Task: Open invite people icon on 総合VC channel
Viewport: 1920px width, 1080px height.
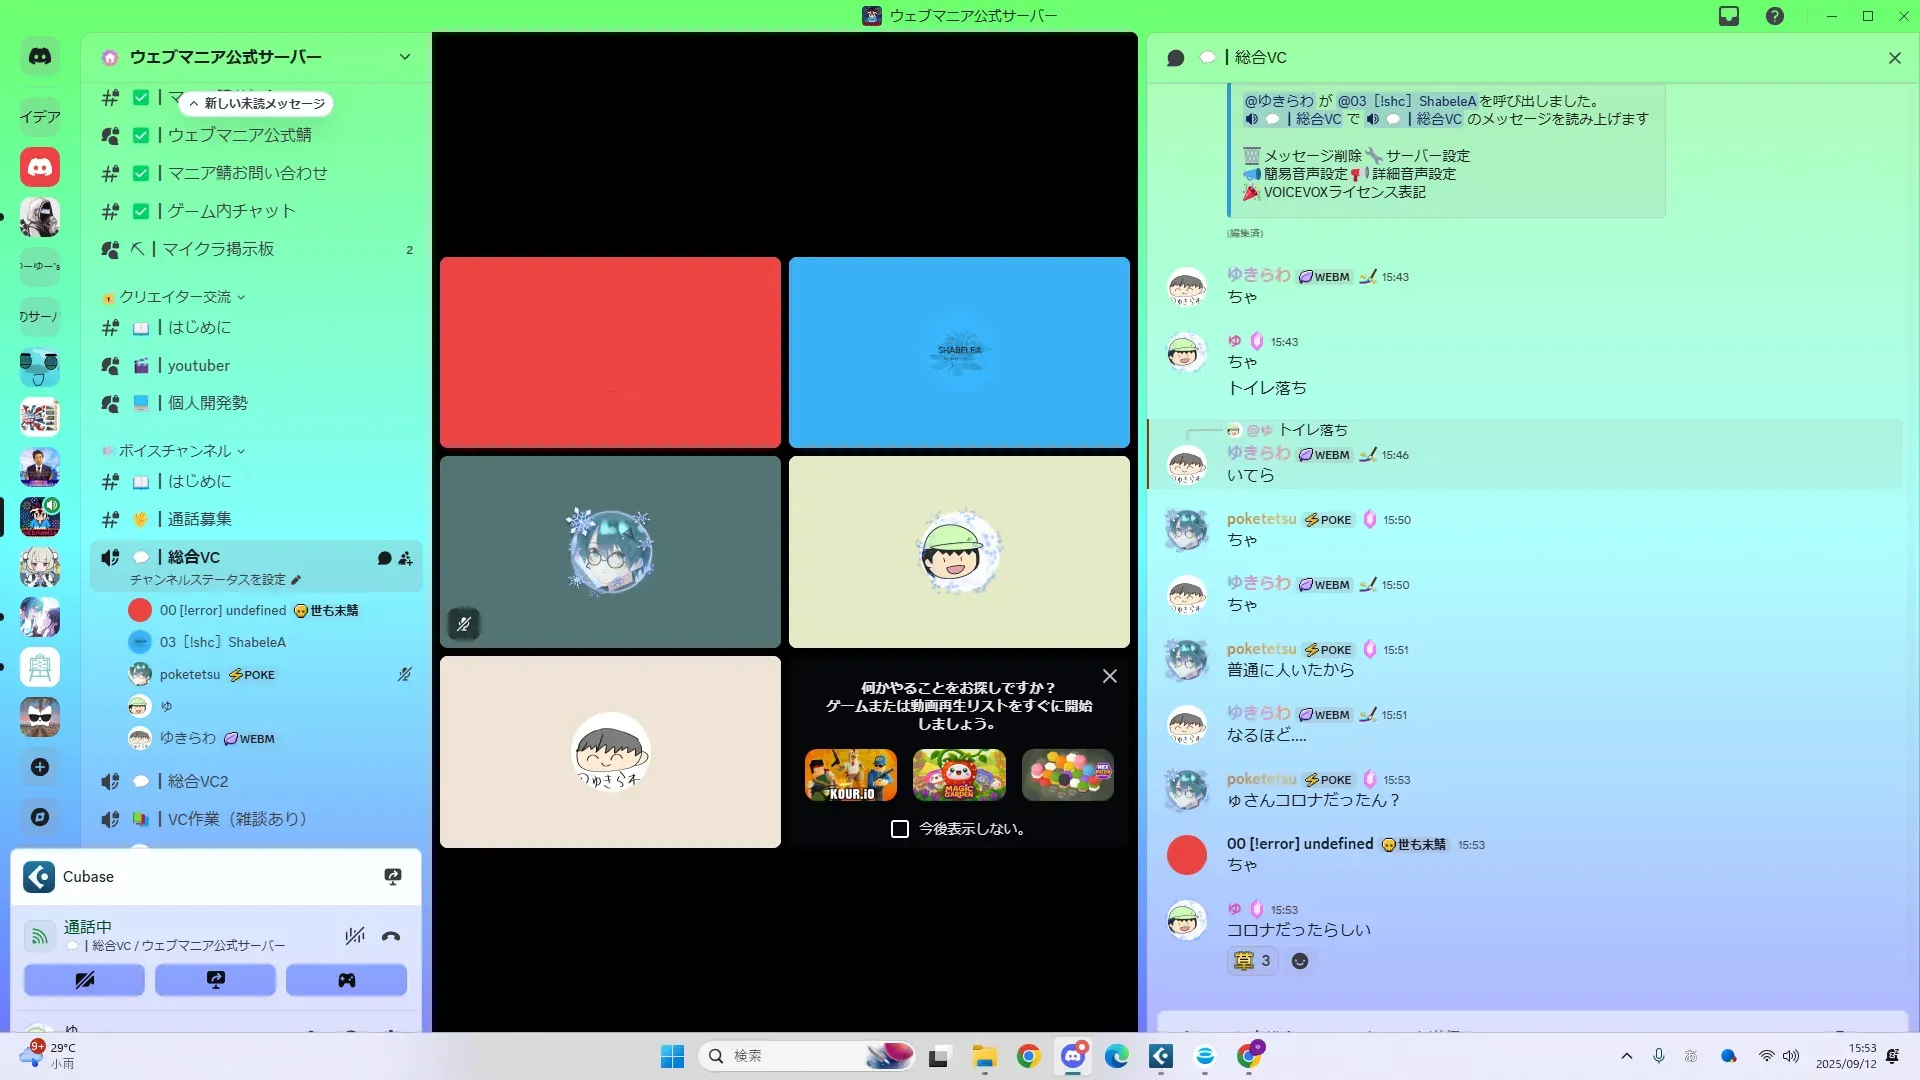Action: (405, 558)
